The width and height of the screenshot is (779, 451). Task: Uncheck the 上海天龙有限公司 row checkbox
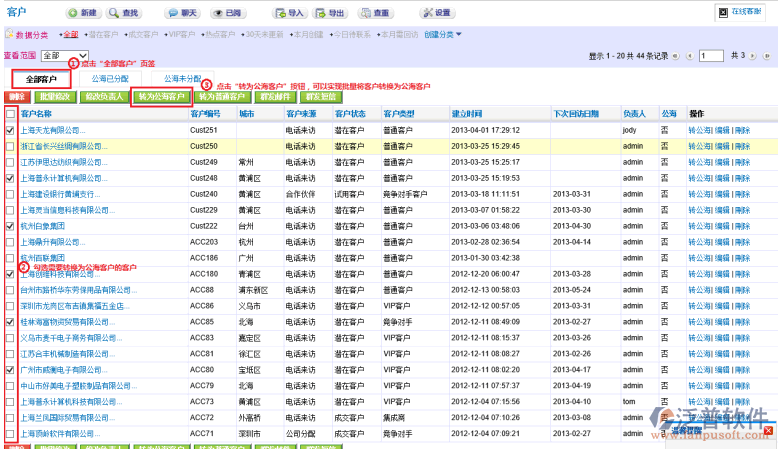coord(10,130)
